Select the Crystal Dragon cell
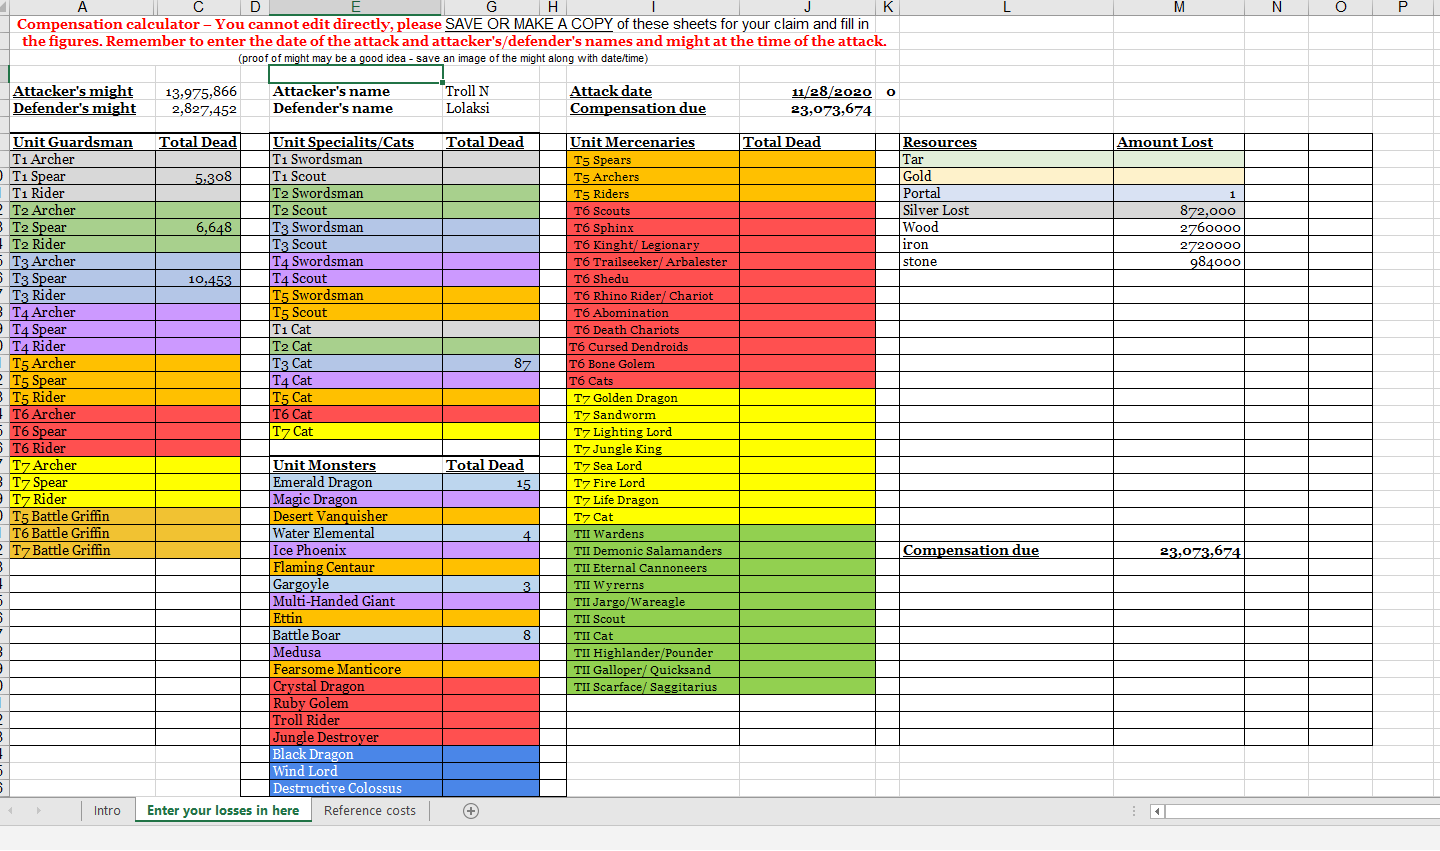This screenshot has height=851, width=1440. (356, 687)
